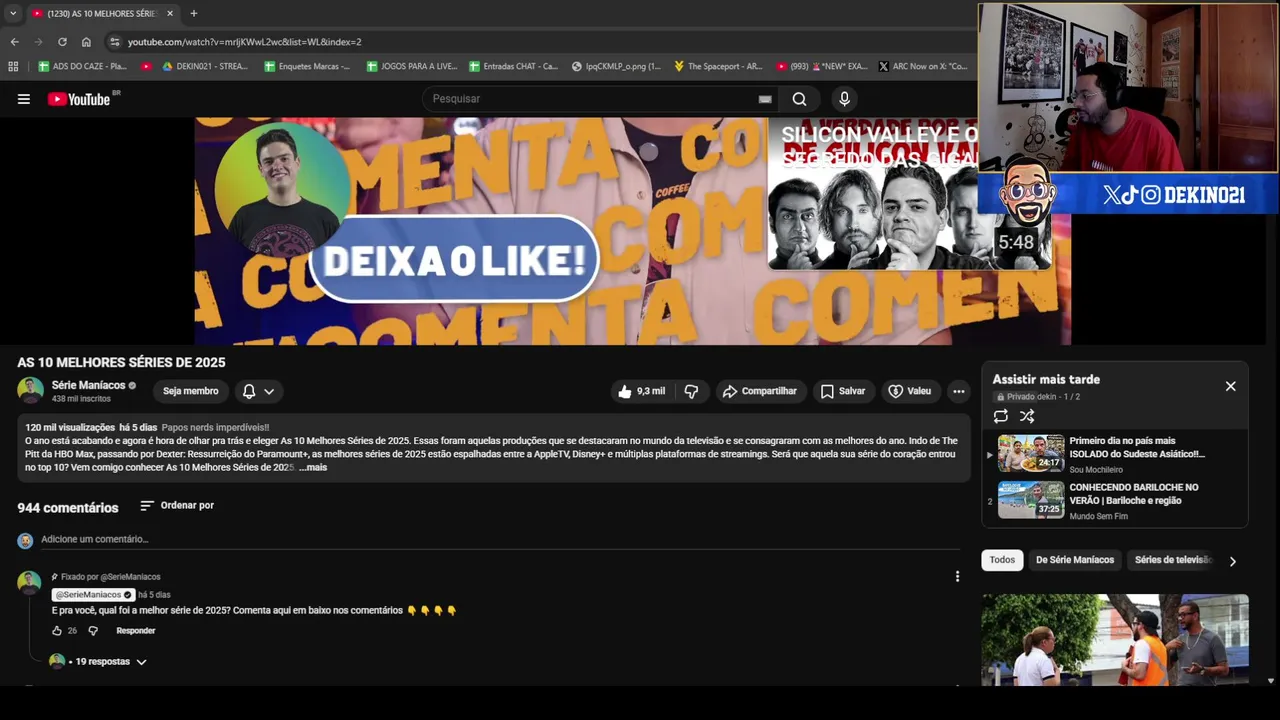Viewport: 1280px width, 720px height.
Task: Click the Compartilhar share button
Action: coord(760,391)
